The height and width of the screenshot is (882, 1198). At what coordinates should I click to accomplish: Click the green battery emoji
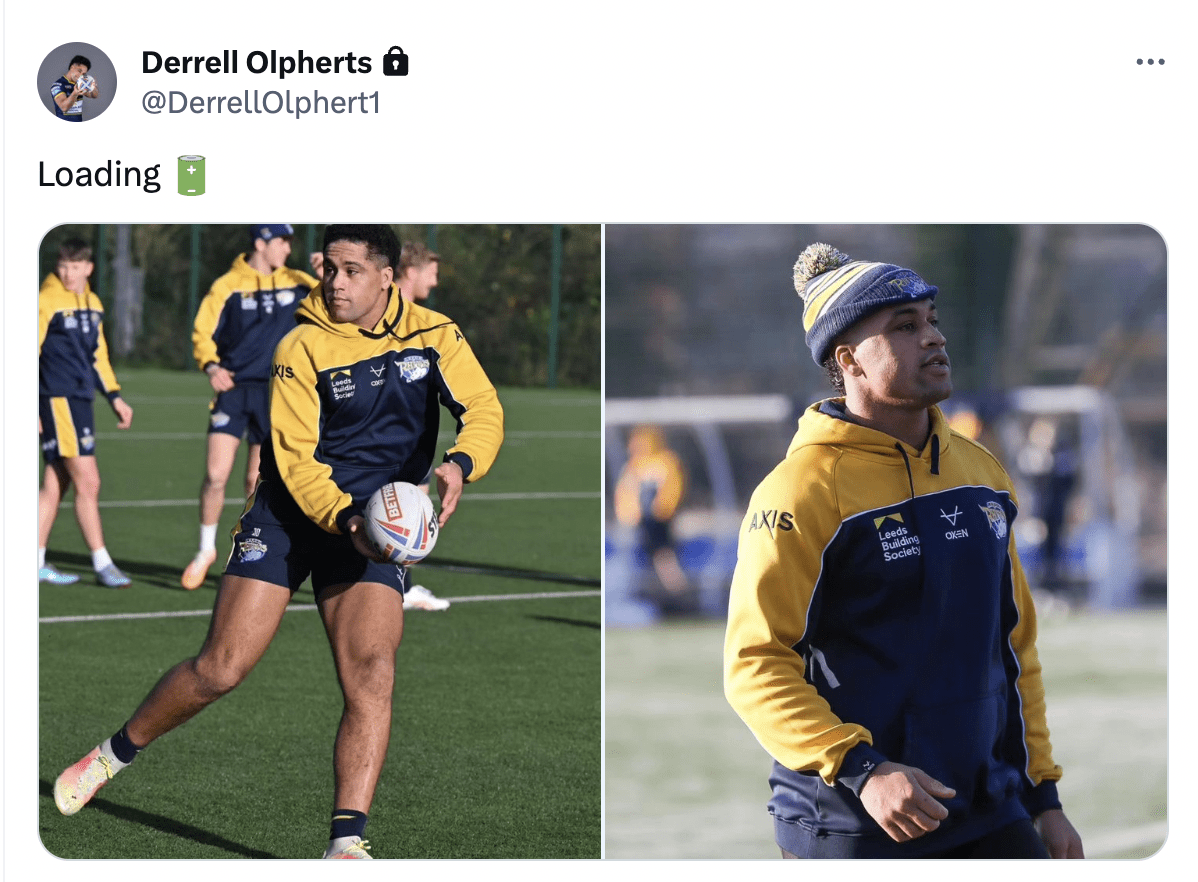pos(191,175)
